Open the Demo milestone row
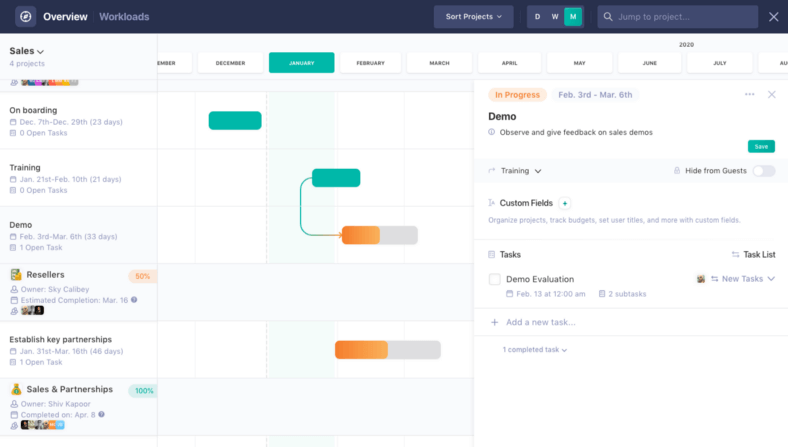Image resolution: width=788 pixels, height=447 pixels. click(x=78, y=235)
